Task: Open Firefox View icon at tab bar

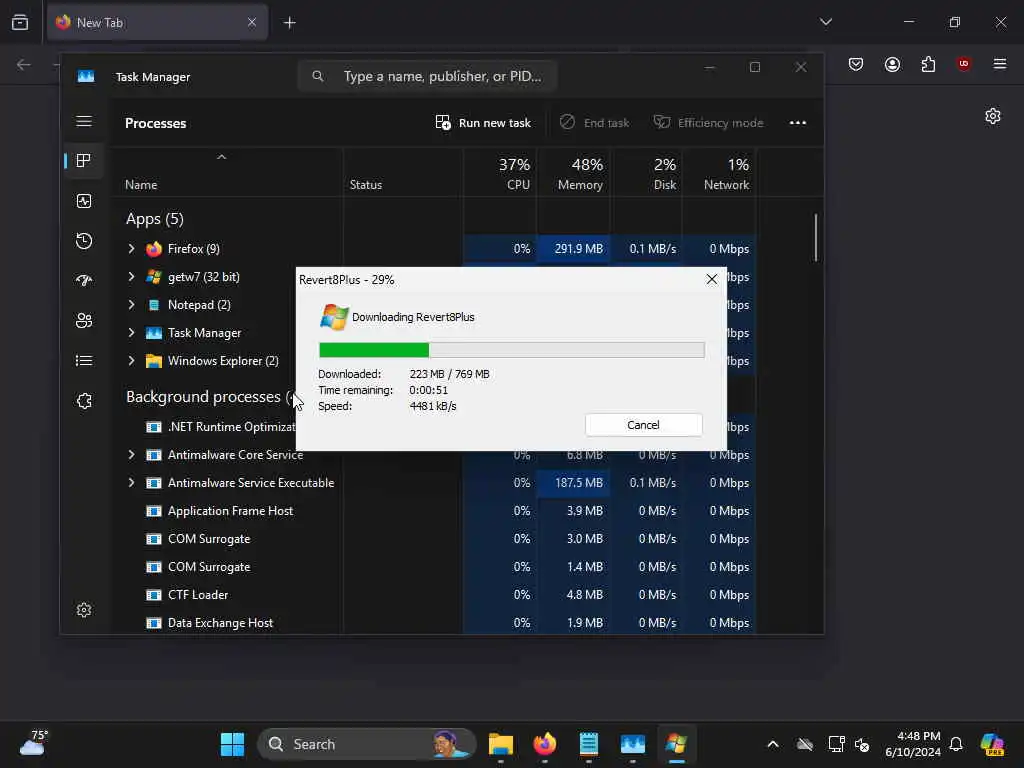Action: point(20,22)
